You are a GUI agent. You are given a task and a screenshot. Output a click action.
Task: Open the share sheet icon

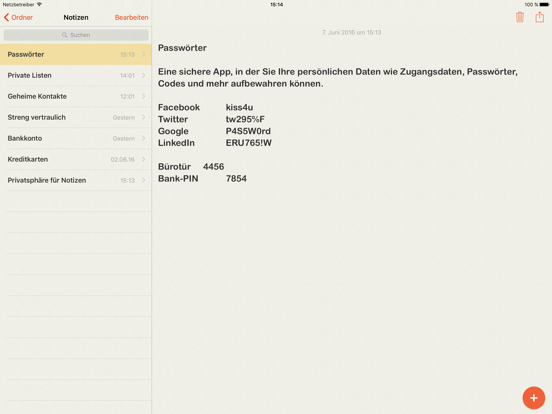pos(539,17)
